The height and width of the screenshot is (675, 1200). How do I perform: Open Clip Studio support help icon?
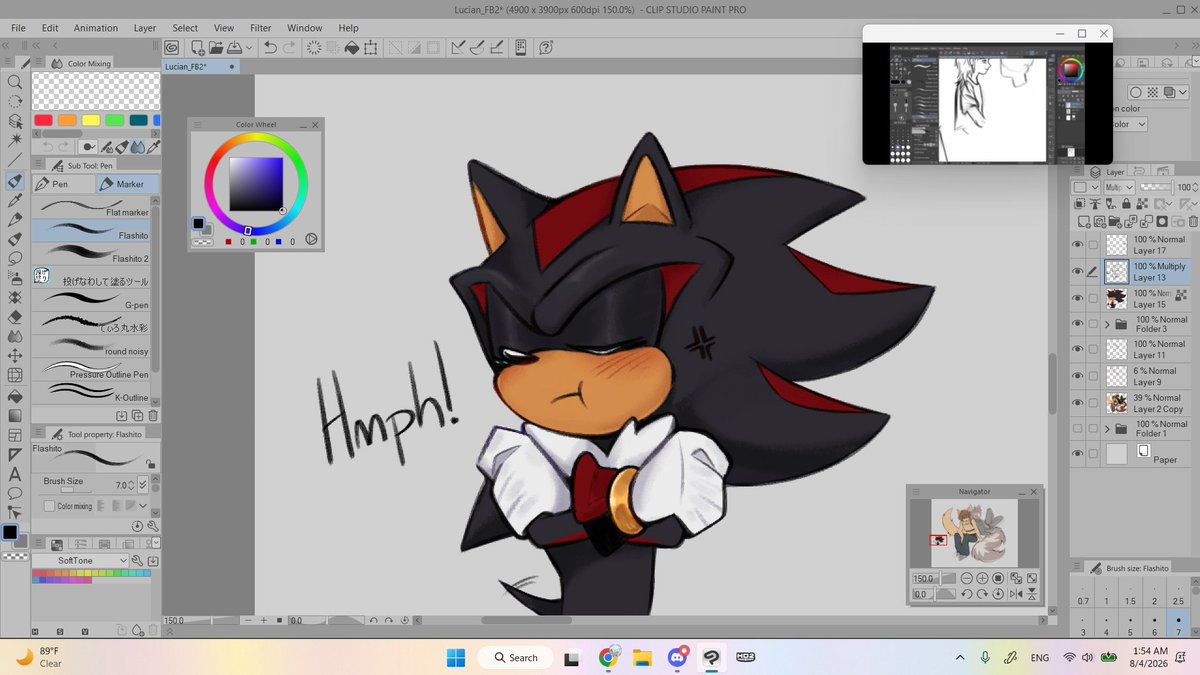546,47
